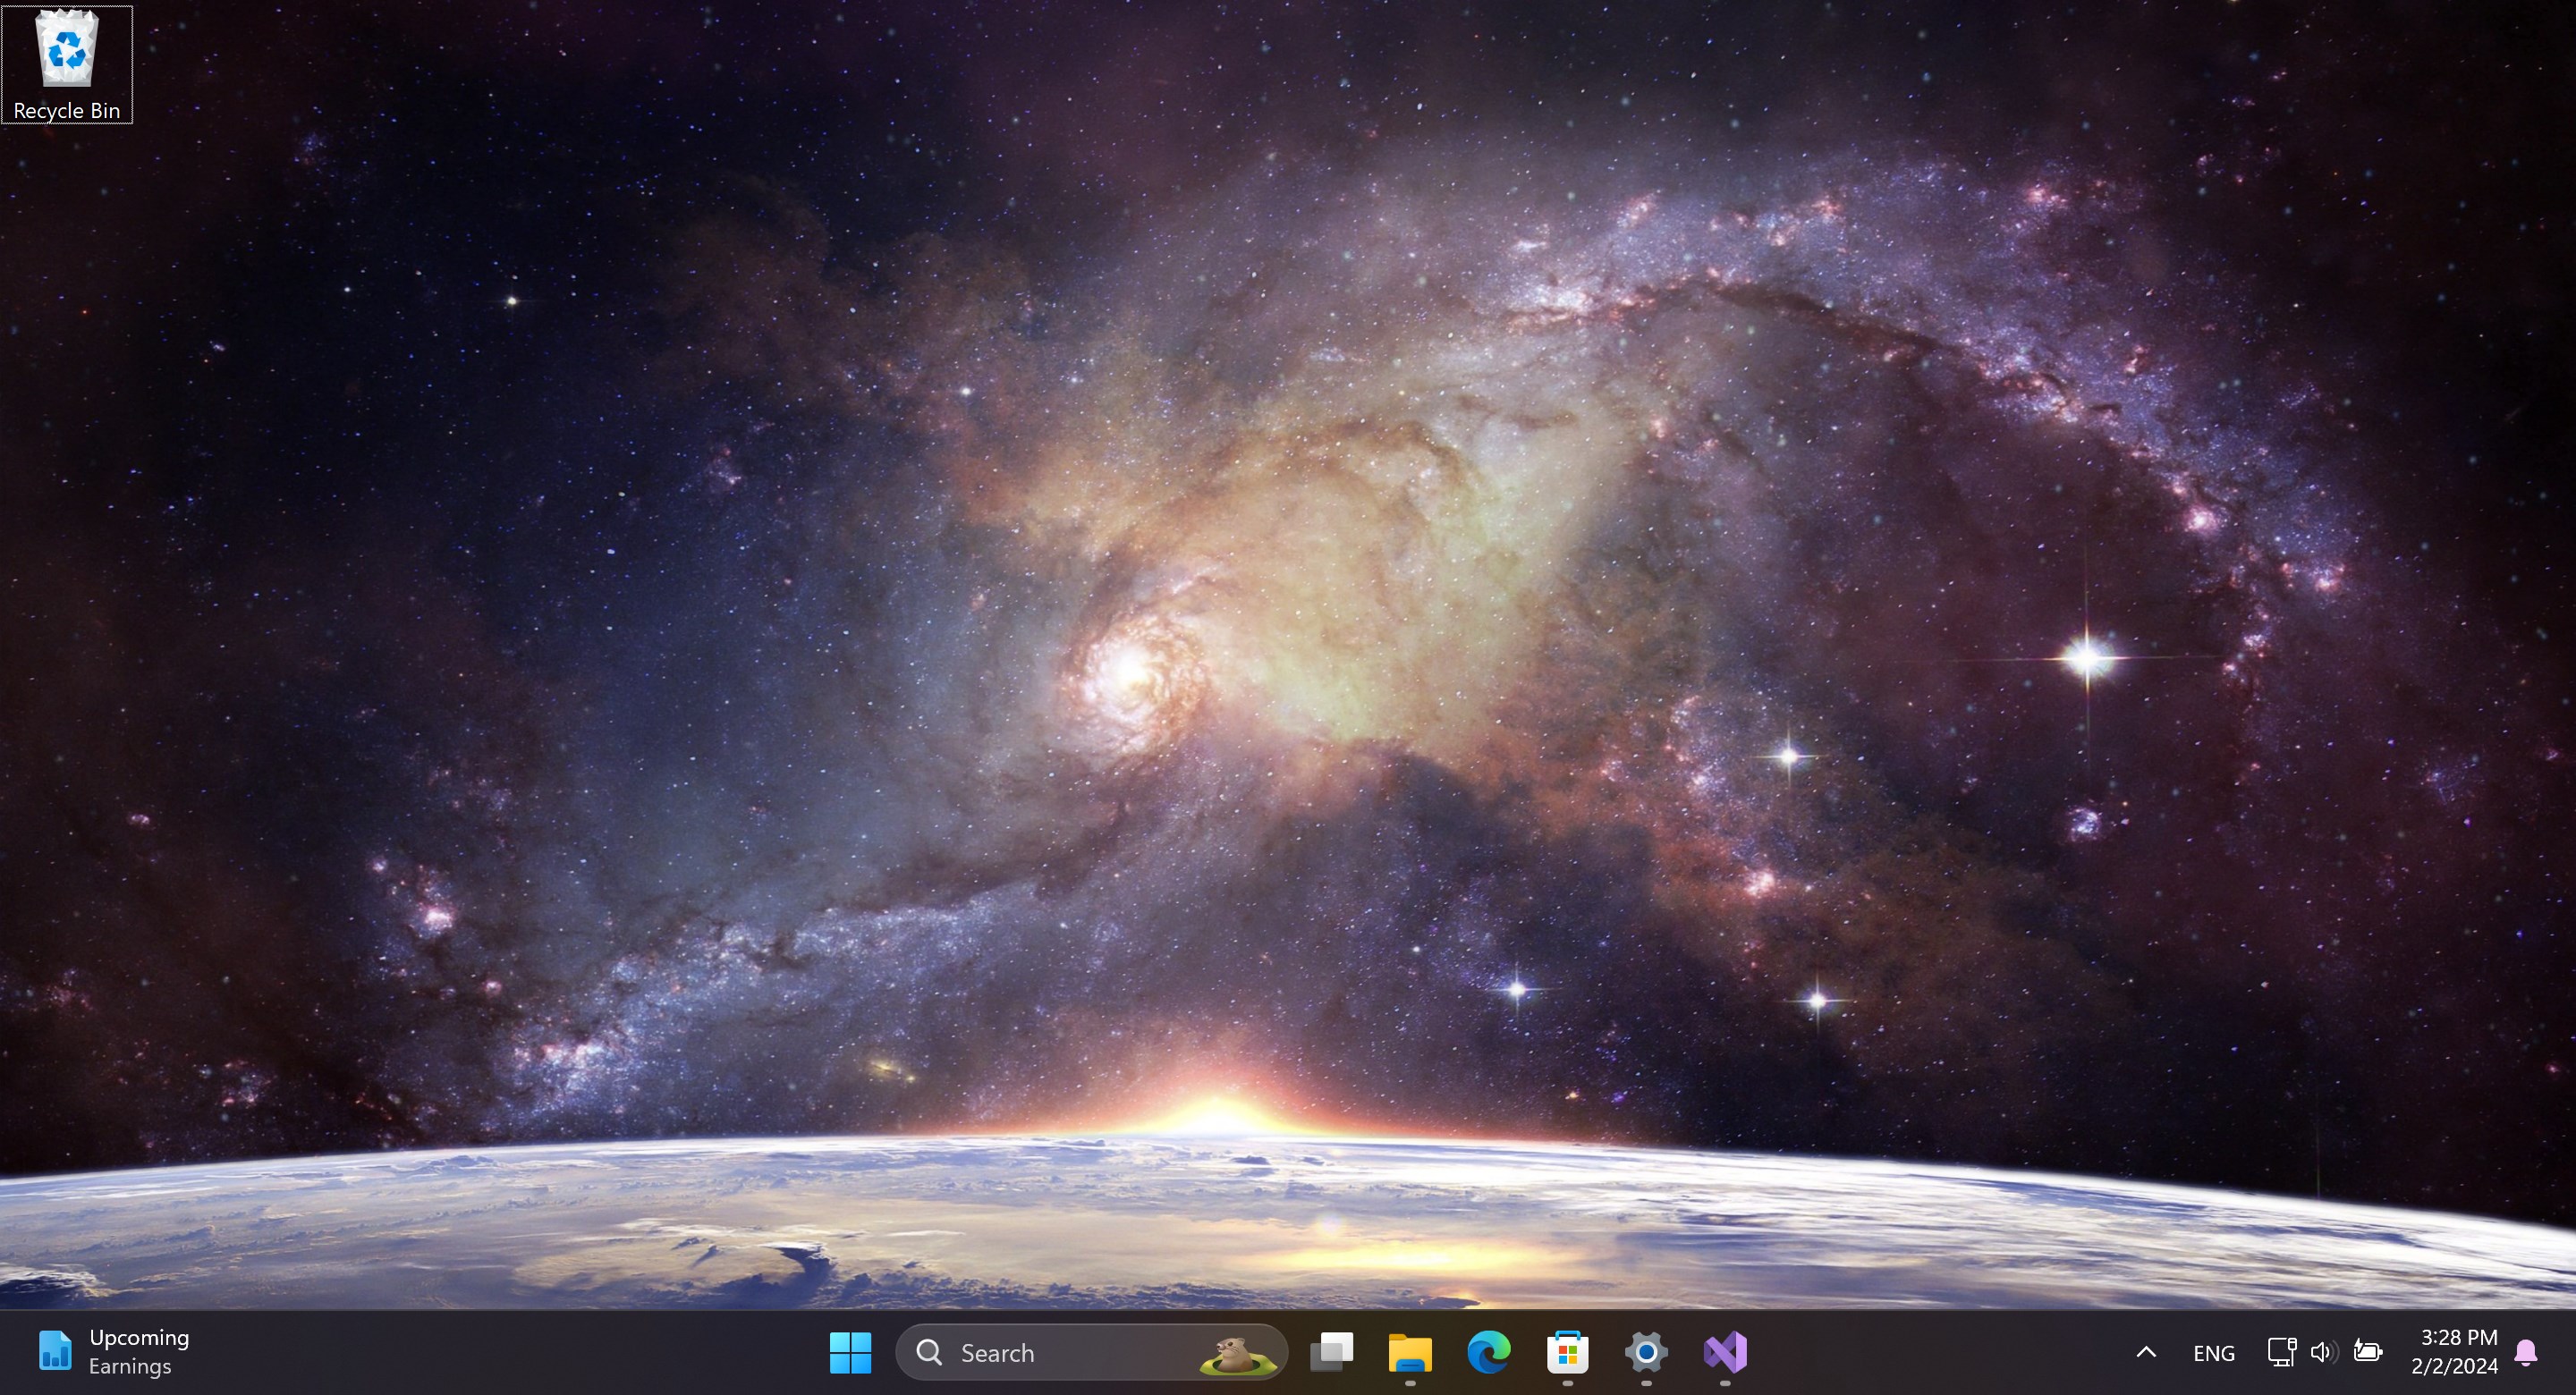Open Microsoft Edge browser

pos(1488,1352)
